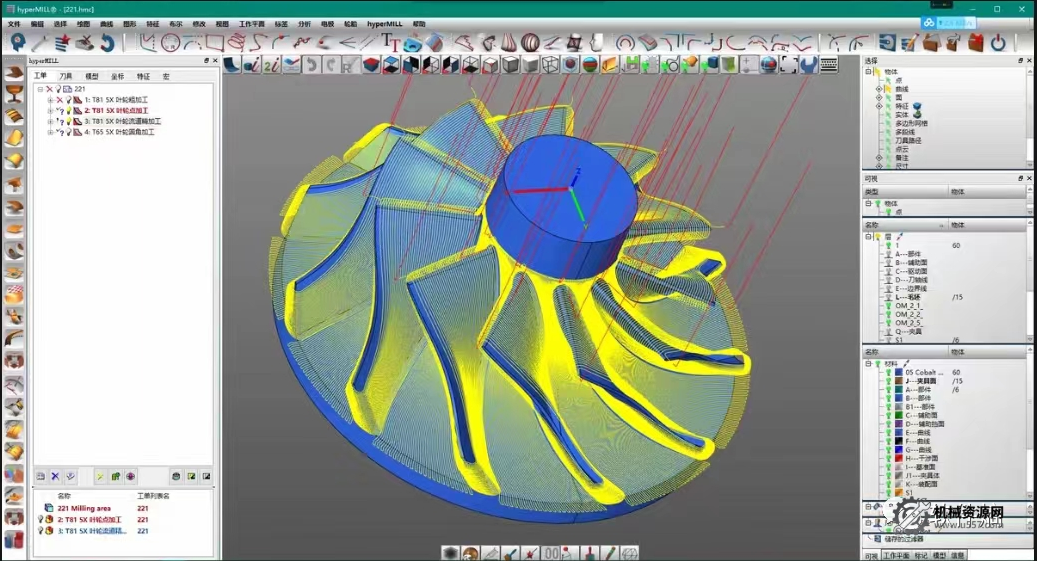Viewport: 1037px width, 561px height.
Task: Click the undo arrow icon in top toolbar
Action: coord(106,43)
